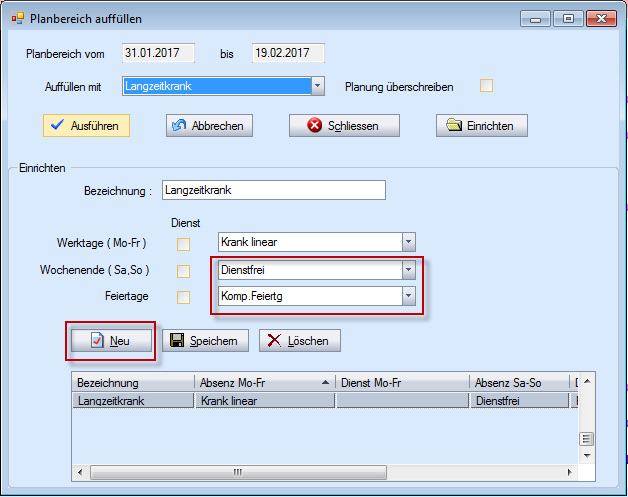Click the Ausführen button with the blue checkmark
Viewport: 628px width, 497px height.
87,126
